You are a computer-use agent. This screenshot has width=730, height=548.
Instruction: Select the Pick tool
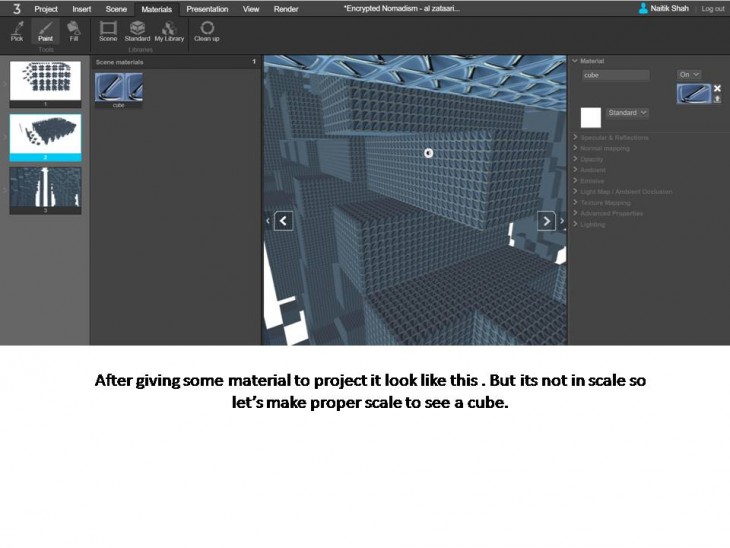pyautogui.click(x=17, y=30)
